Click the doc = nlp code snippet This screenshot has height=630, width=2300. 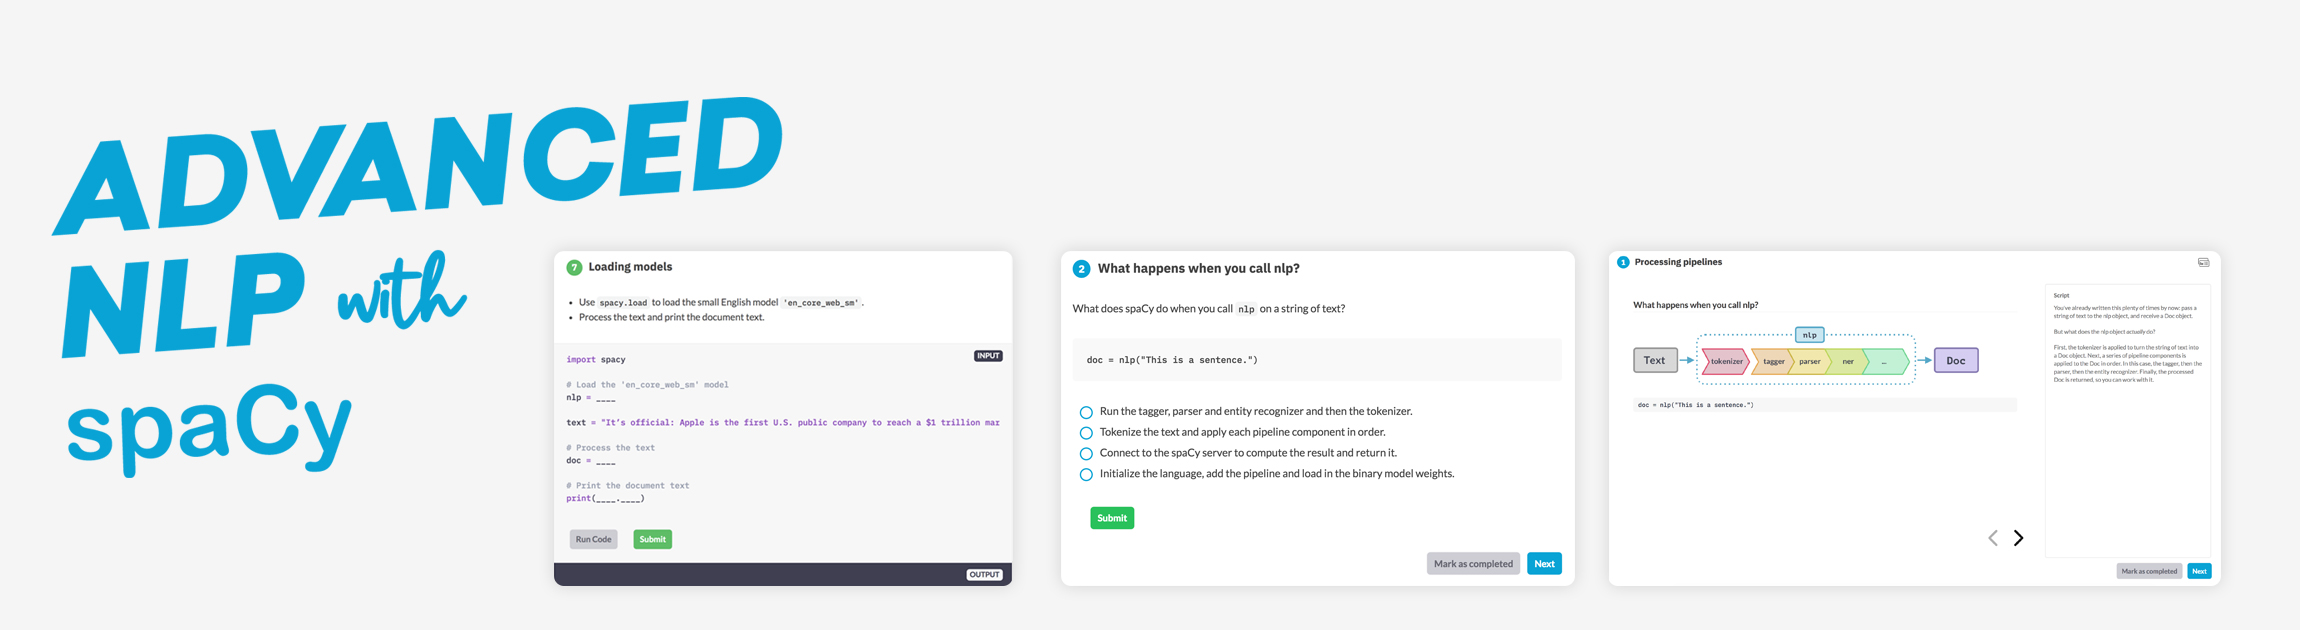coord(1172,360)
